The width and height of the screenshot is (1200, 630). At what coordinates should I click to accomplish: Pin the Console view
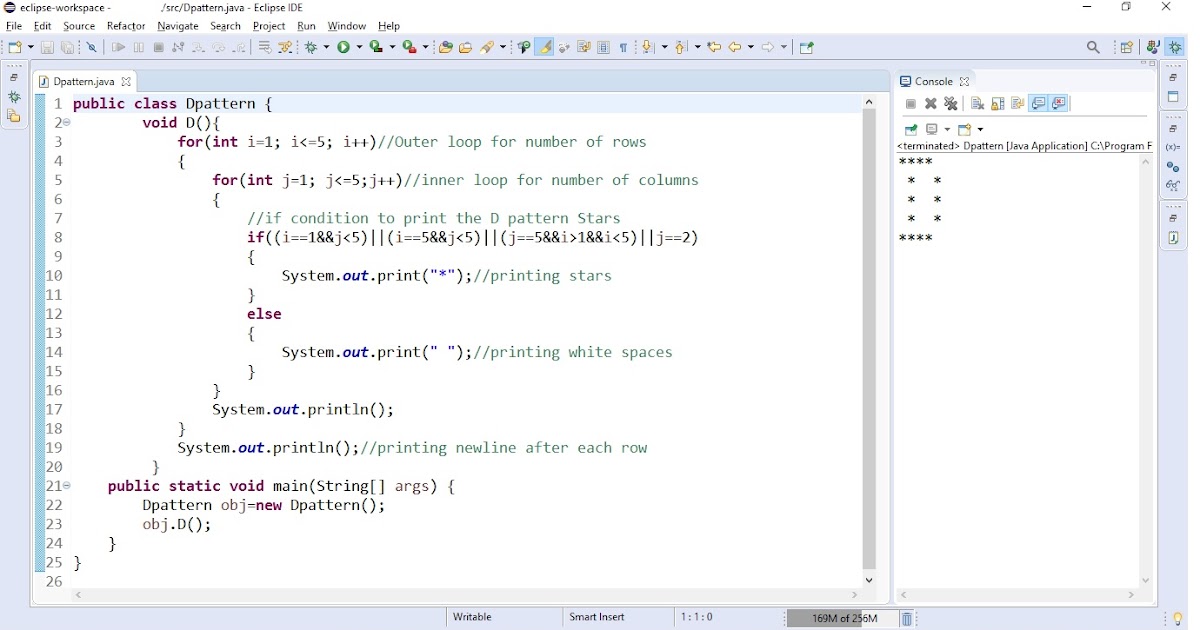[910, 129]
